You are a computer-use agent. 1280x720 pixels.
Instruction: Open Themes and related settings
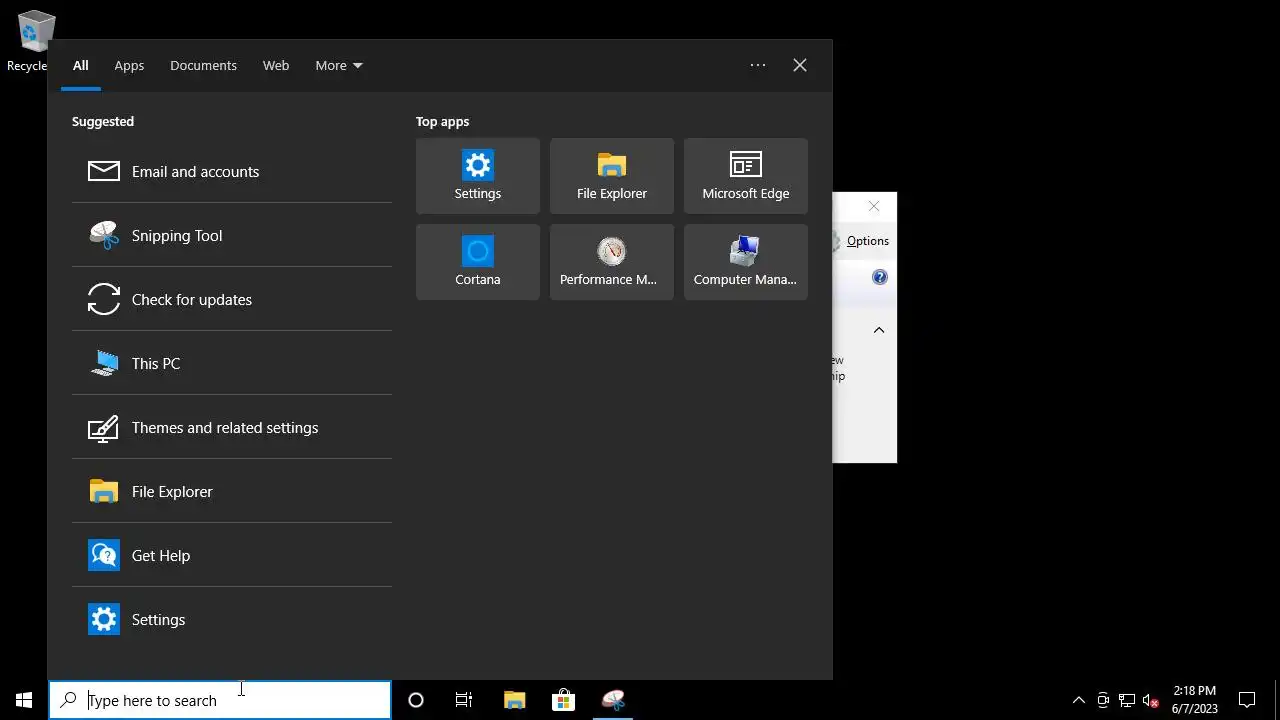(x=232, y=427)
